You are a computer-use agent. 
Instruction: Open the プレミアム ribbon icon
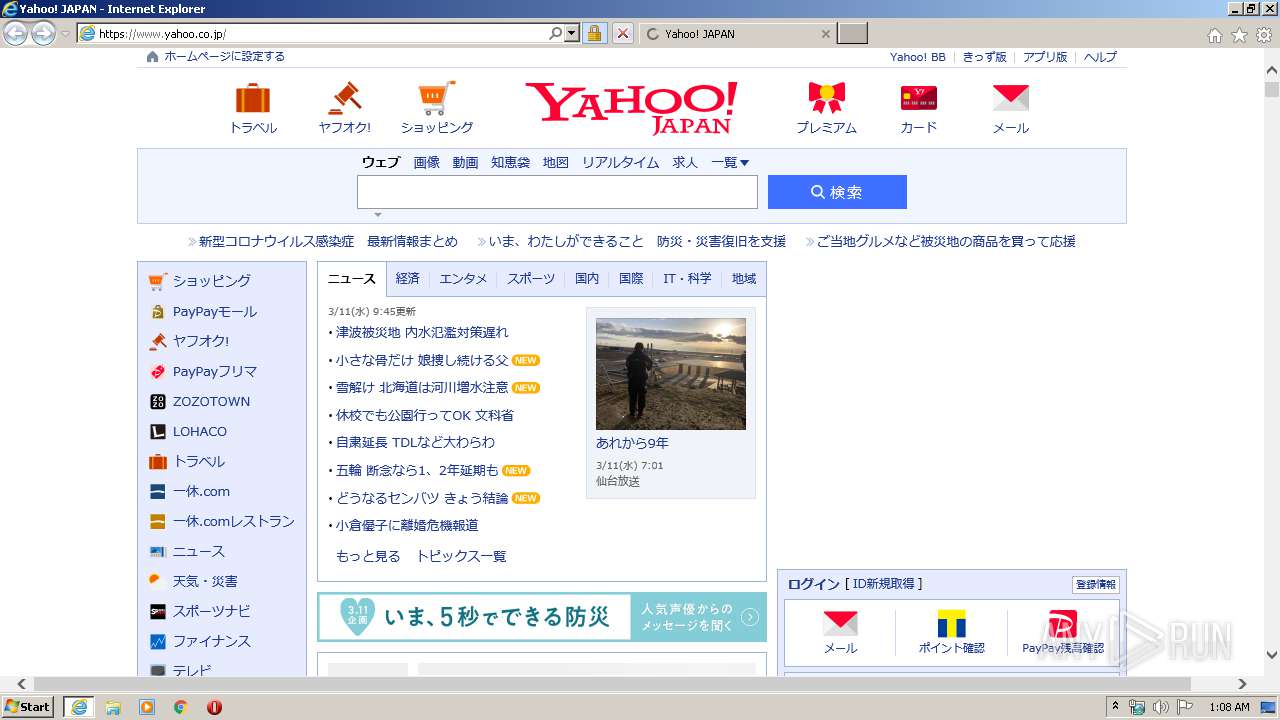pos(826,98)
